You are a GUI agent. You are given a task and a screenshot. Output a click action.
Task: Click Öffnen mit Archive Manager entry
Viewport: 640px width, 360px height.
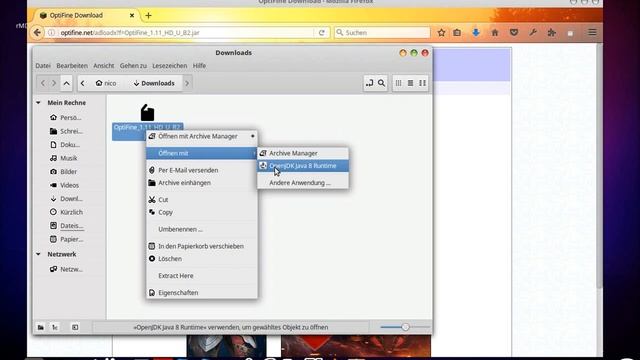(x=202, y=136)
